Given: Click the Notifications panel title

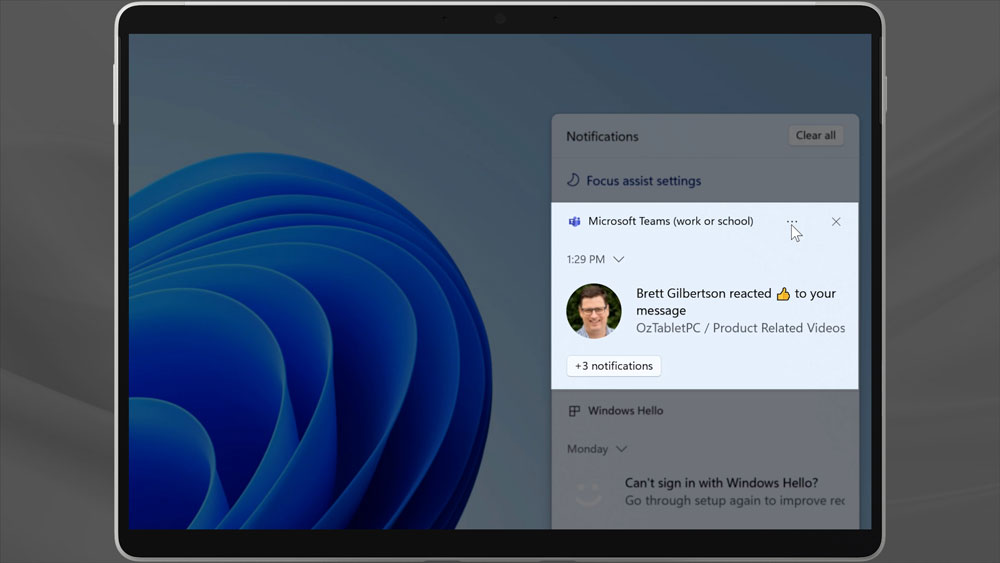Looking at the screenshot, I should pos(602,137).
